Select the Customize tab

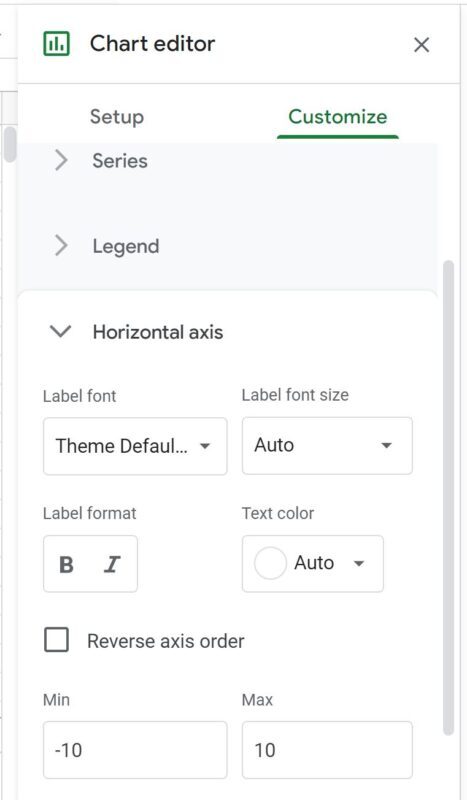point(338,117)
